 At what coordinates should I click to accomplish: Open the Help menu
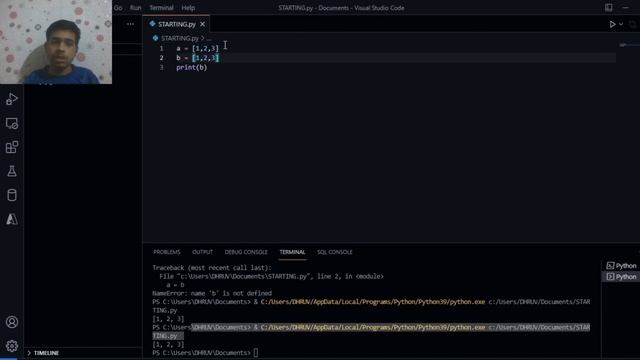188,8
